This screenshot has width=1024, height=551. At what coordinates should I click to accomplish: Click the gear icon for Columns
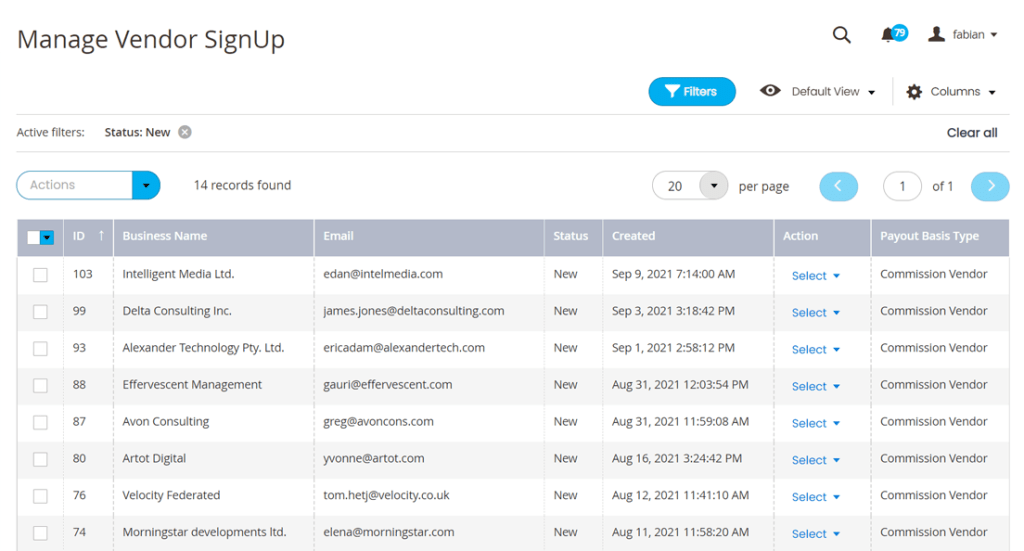coord(914,92)
